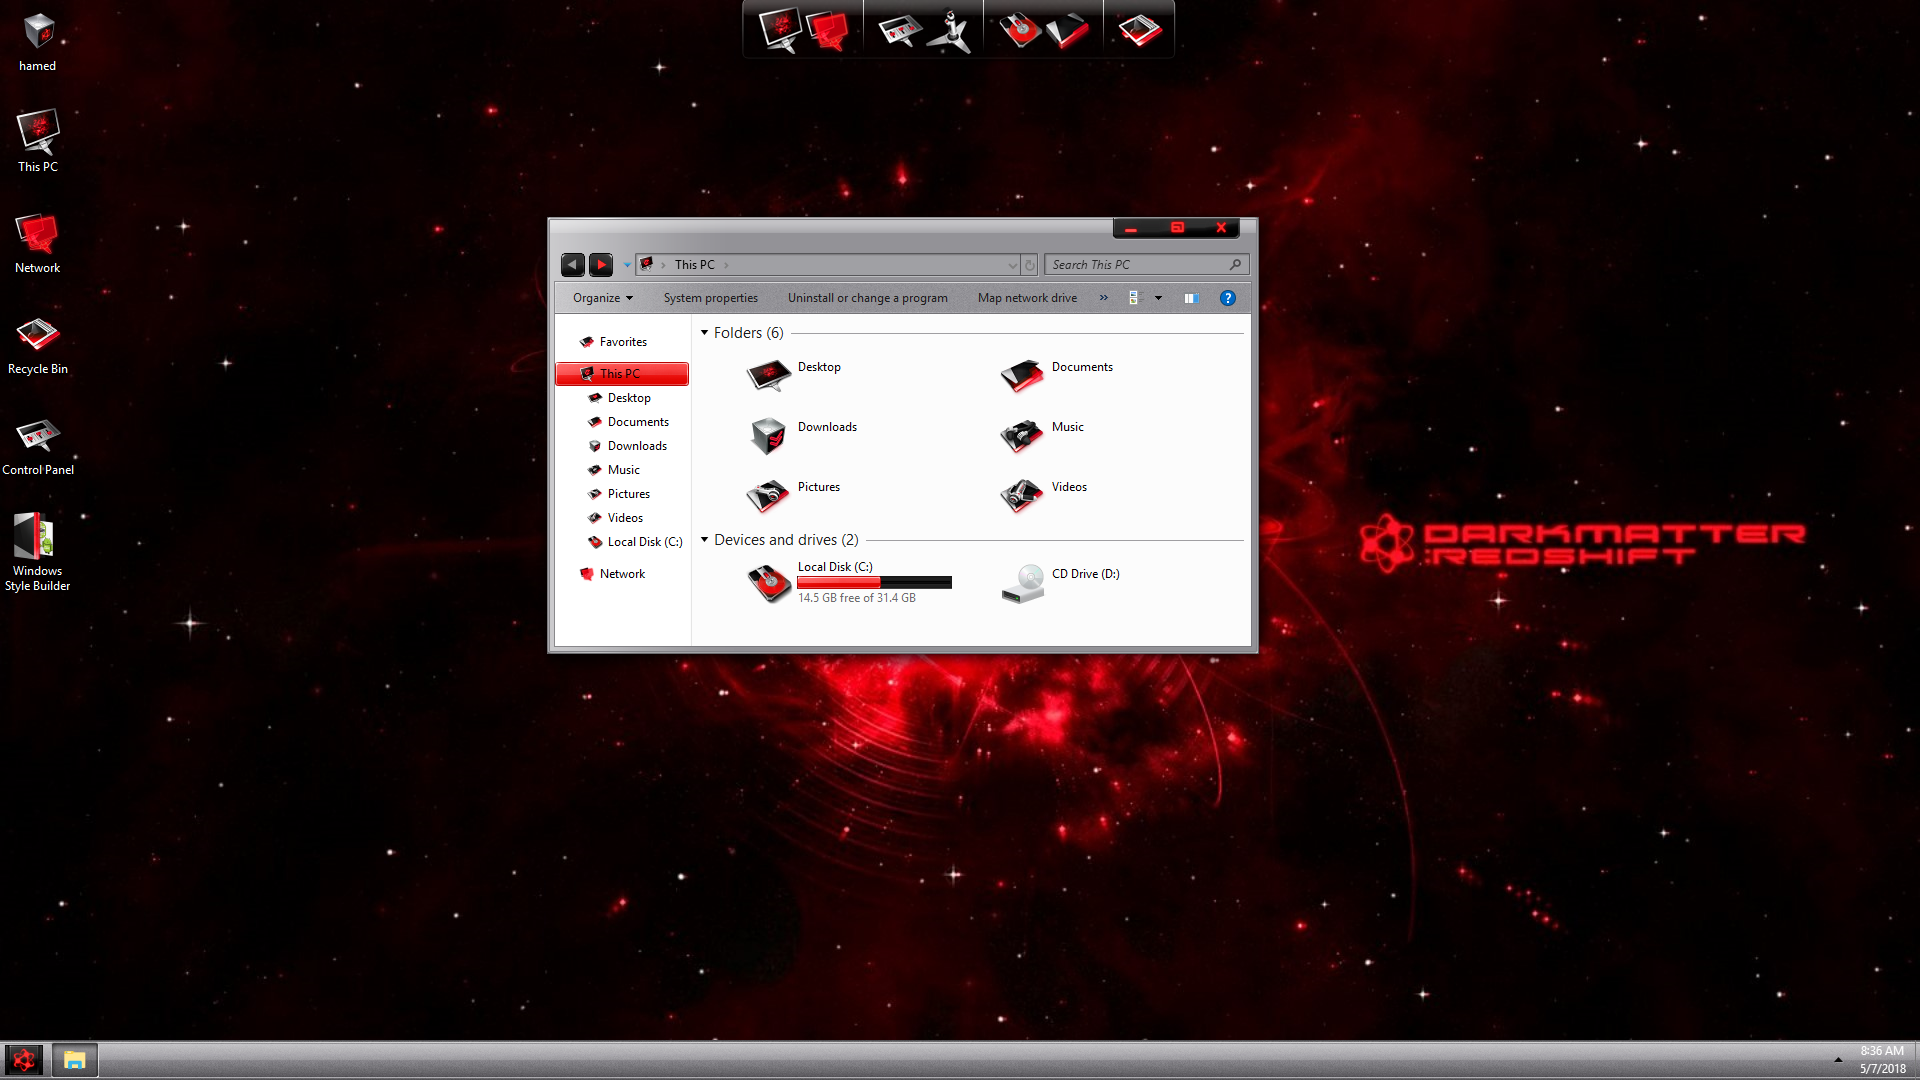Open the hard drive icon in top dock
Screen dimensions: 1920x1080
coord(1019,30)
